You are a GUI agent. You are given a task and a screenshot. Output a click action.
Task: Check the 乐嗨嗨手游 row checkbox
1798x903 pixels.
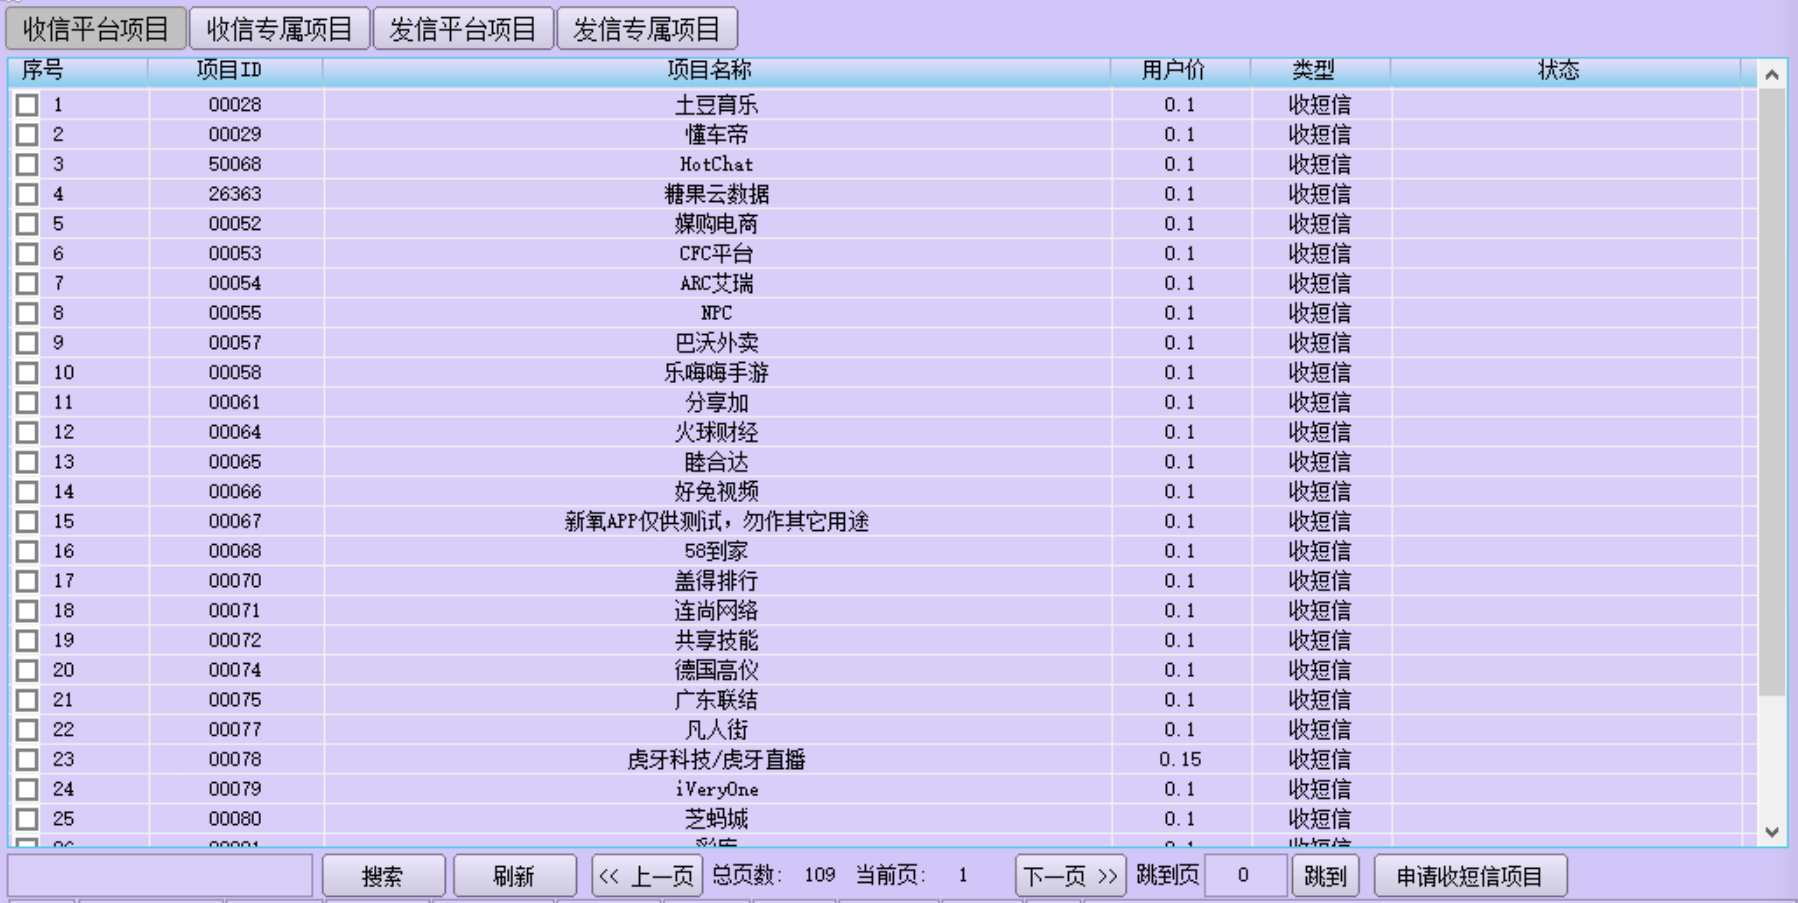[x=27, y=373]
